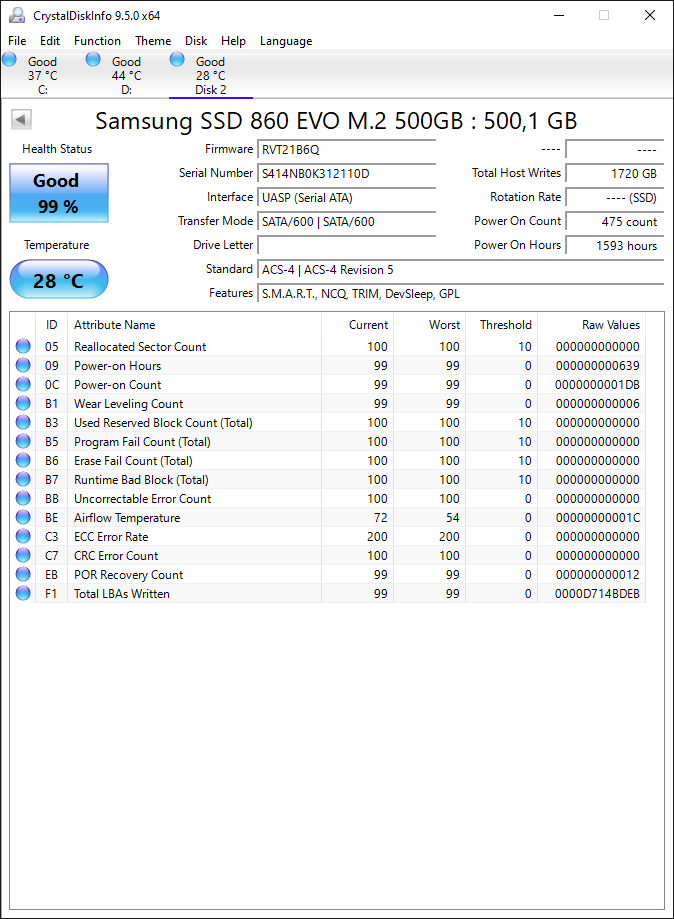Image resolution: width=674 pixels, height=919 pixels.
Task: Click the Samsung SSD 860 EVO model title
Action: pyautogui.click(x=336, y=121)
